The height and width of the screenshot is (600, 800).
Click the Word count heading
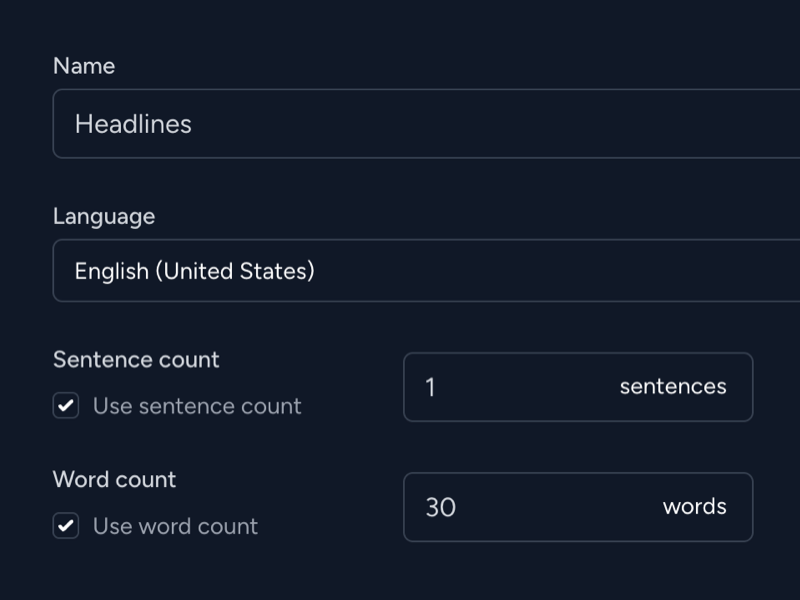pyautogui.click(x=114, y=480)
